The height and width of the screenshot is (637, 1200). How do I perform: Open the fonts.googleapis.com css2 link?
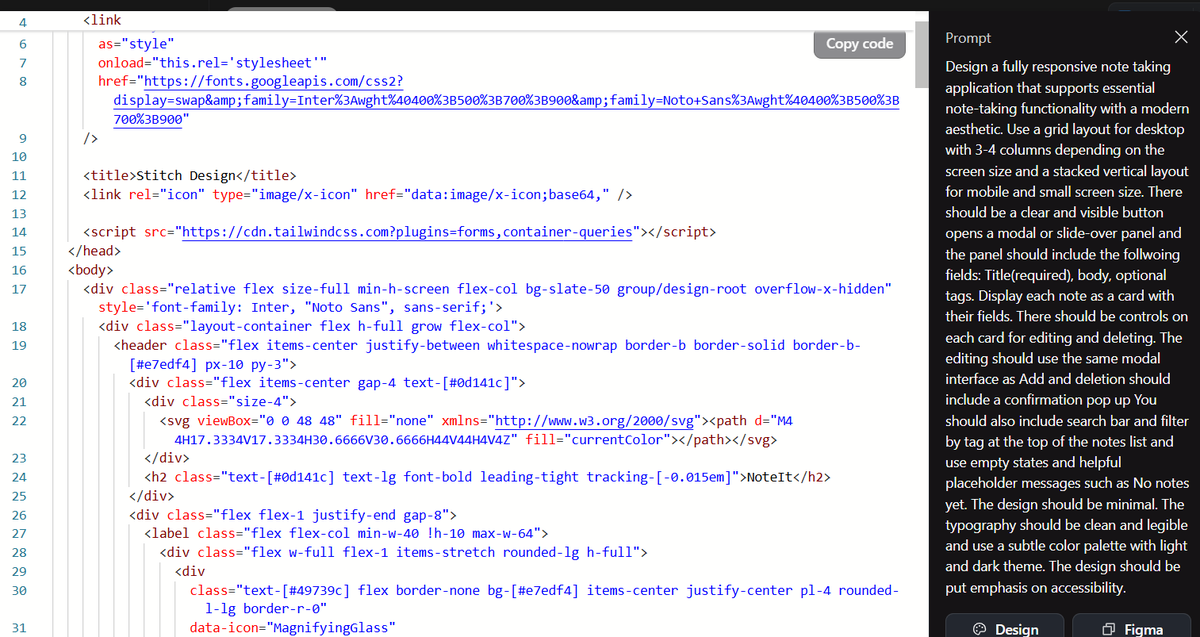[506, 100]
